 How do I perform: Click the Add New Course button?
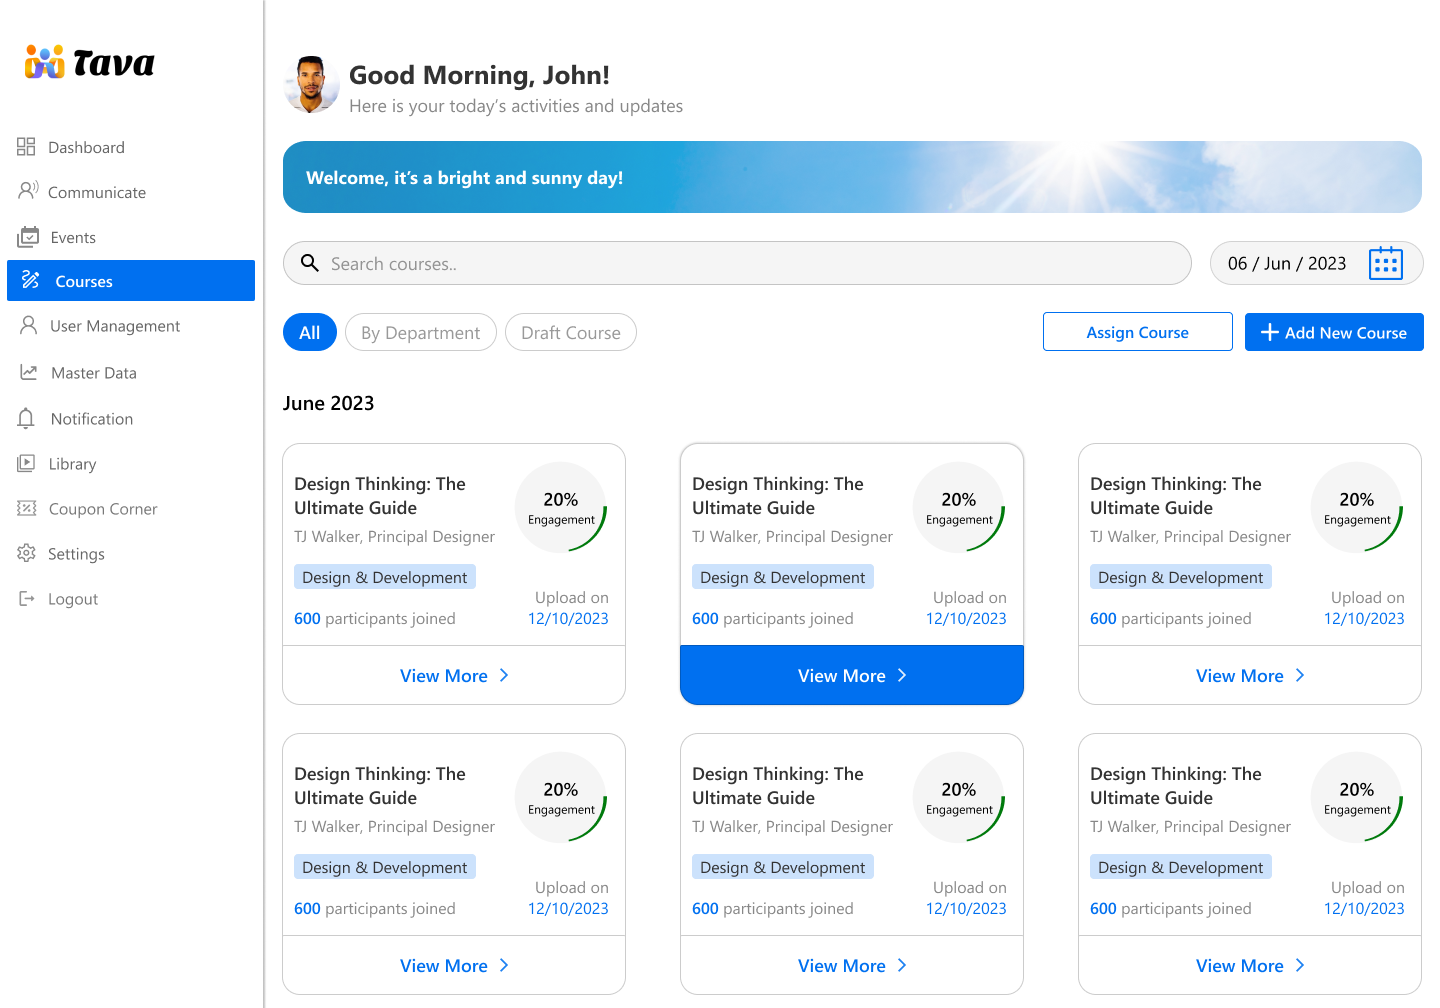[1333, 332]
